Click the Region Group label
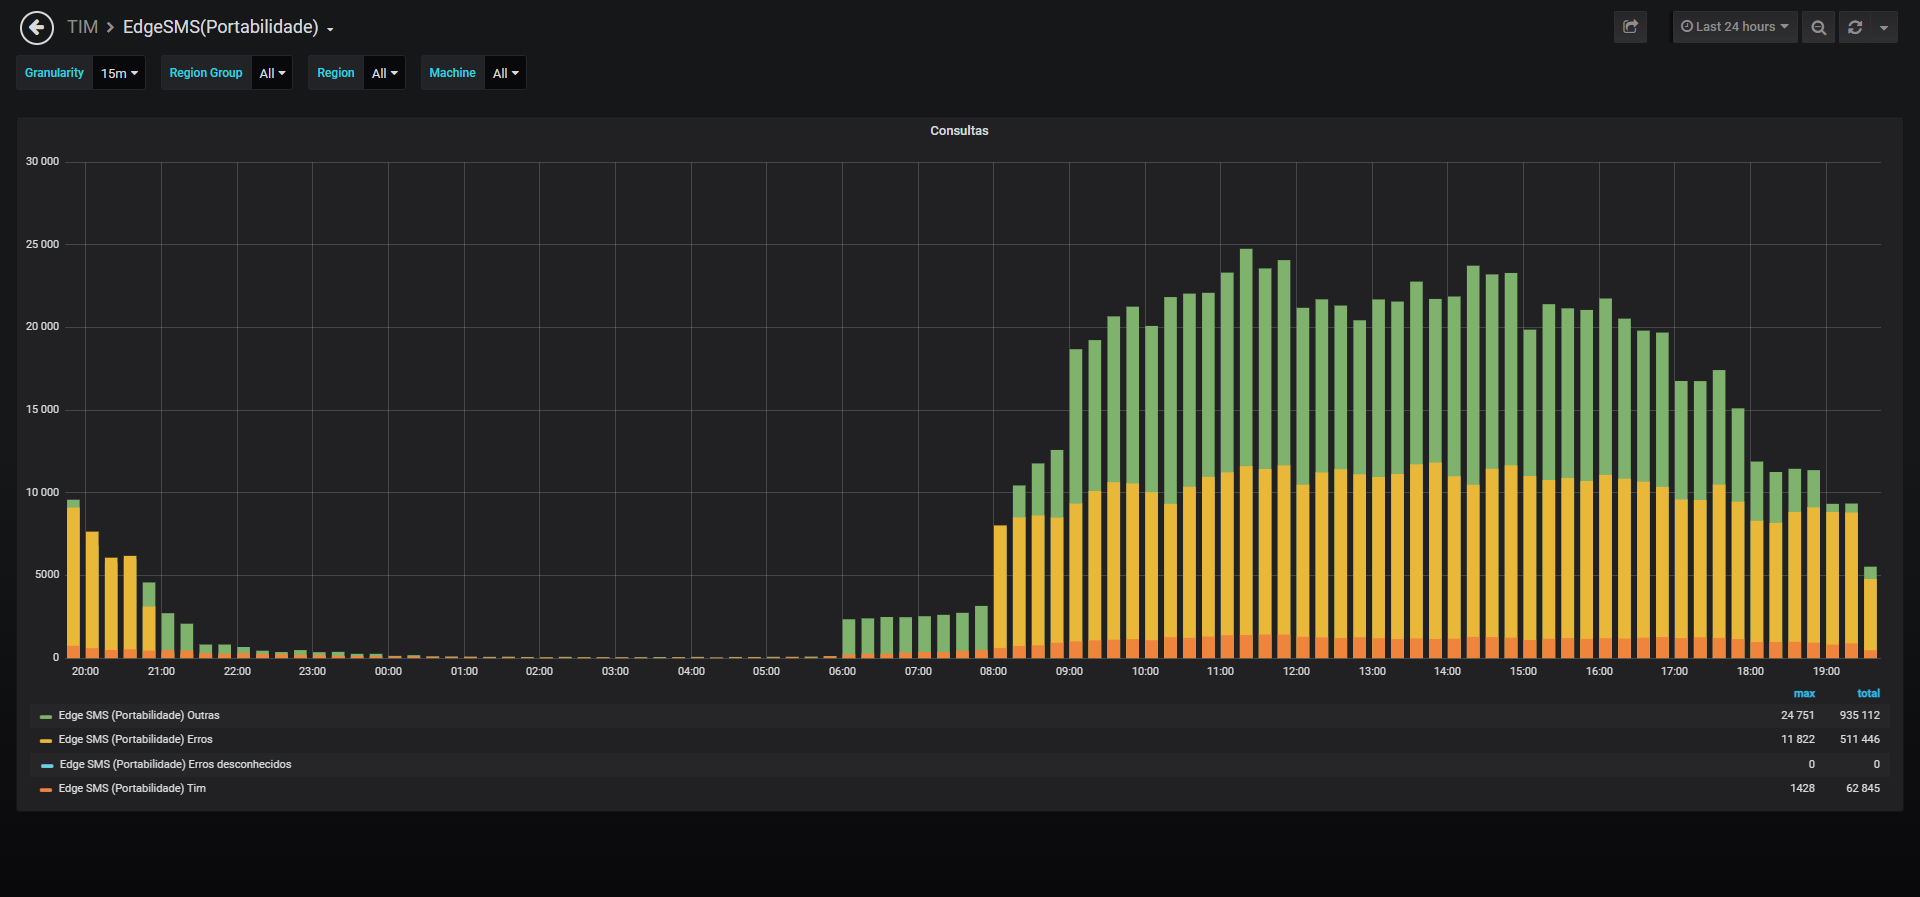 pos(206,73)
